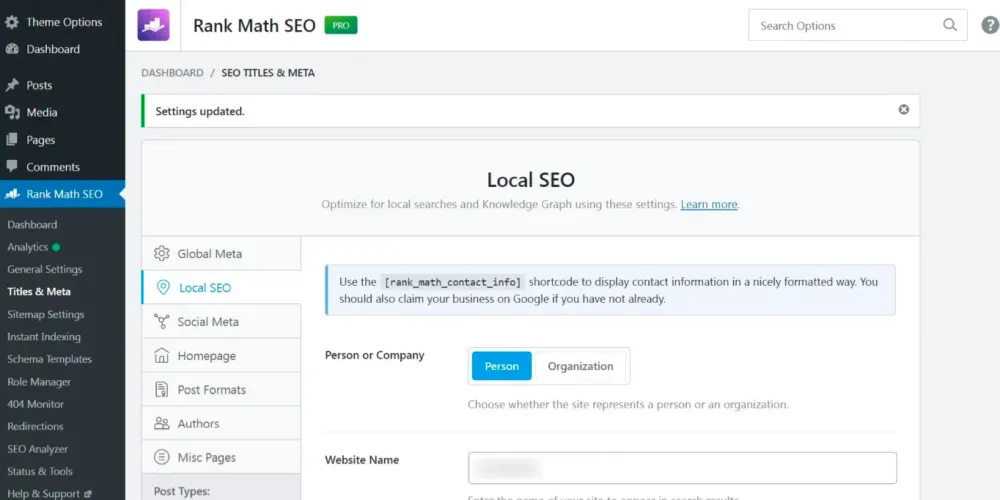Open SEO Analyzer submenu item
Image resolution: width=1000 pixels, height=500 pixels.
click(38, 449)
